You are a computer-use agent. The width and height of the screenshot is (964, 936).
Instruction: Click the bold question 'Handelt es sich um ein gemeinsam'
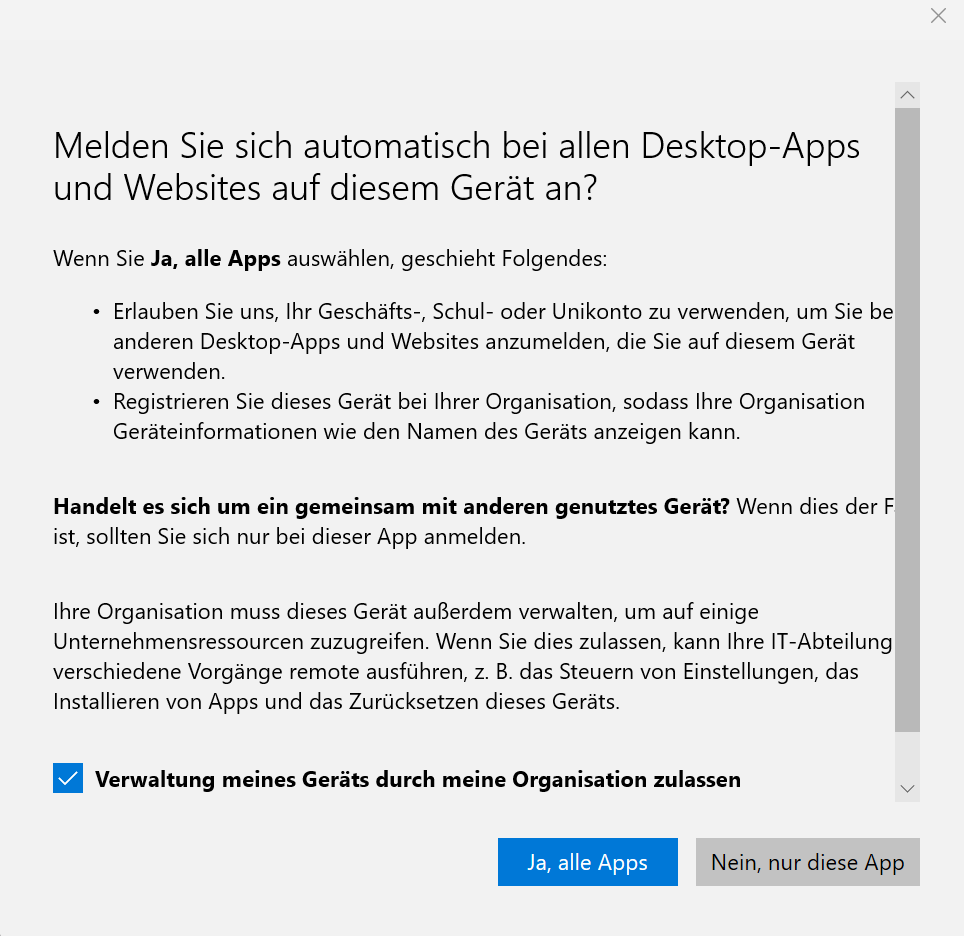[x=391, y=506]
